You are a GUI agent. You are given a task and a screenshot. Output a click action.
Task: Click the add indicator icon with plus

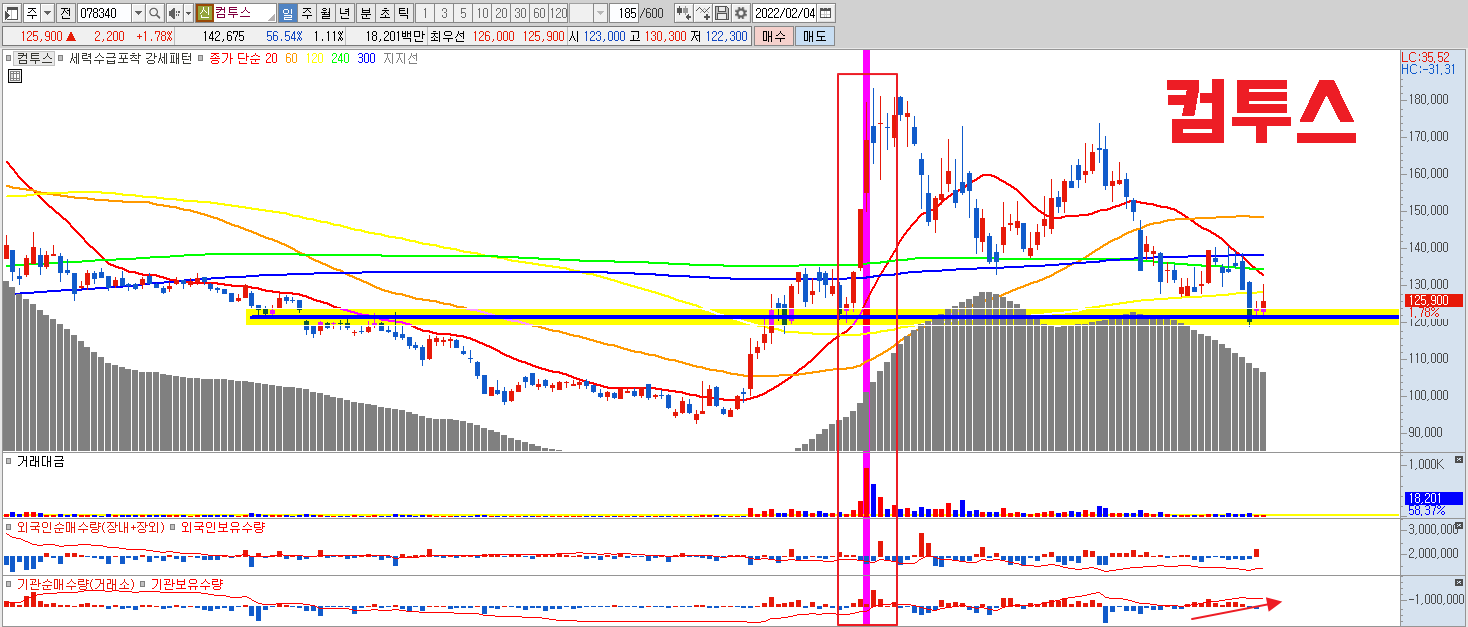click(x=684, y=13)
